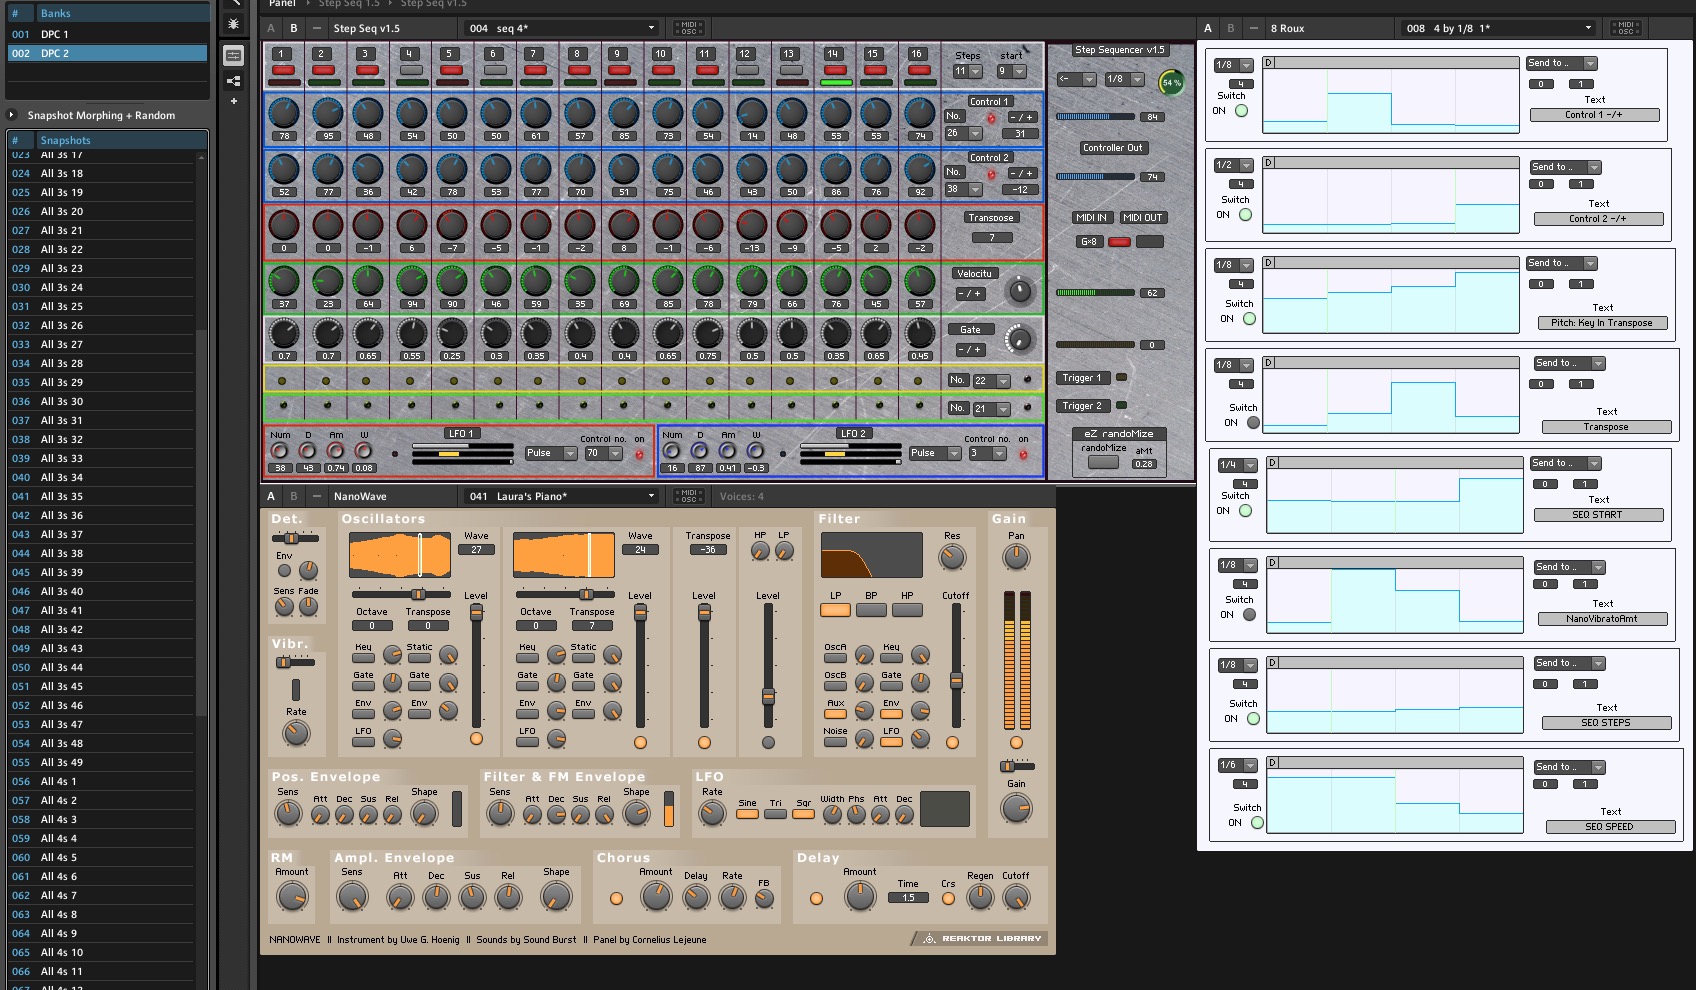Select the LP filter type button

pos(836,610)
